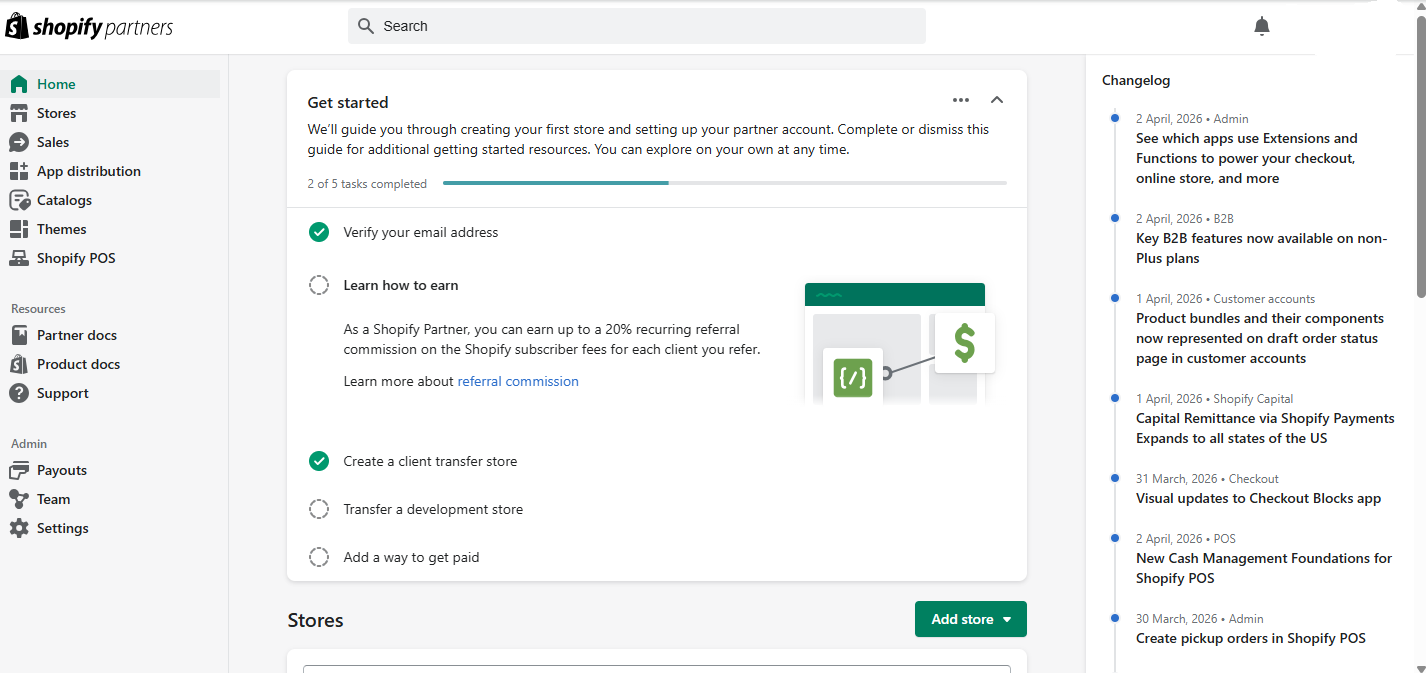Viewport: 1426px width, 673px height.
Task: Click the Shopify Partners logo
Action: pos(88,25)
